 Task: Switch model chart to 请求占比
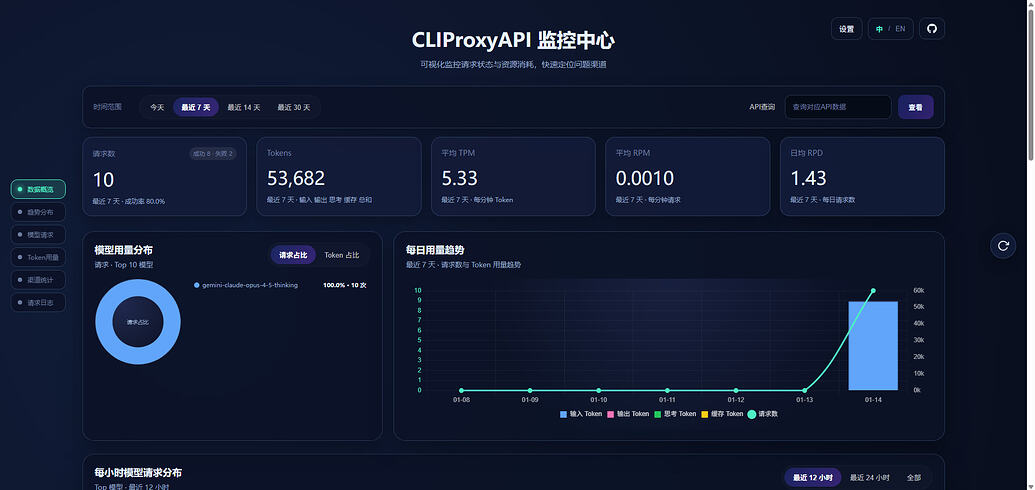coord(293,255)
